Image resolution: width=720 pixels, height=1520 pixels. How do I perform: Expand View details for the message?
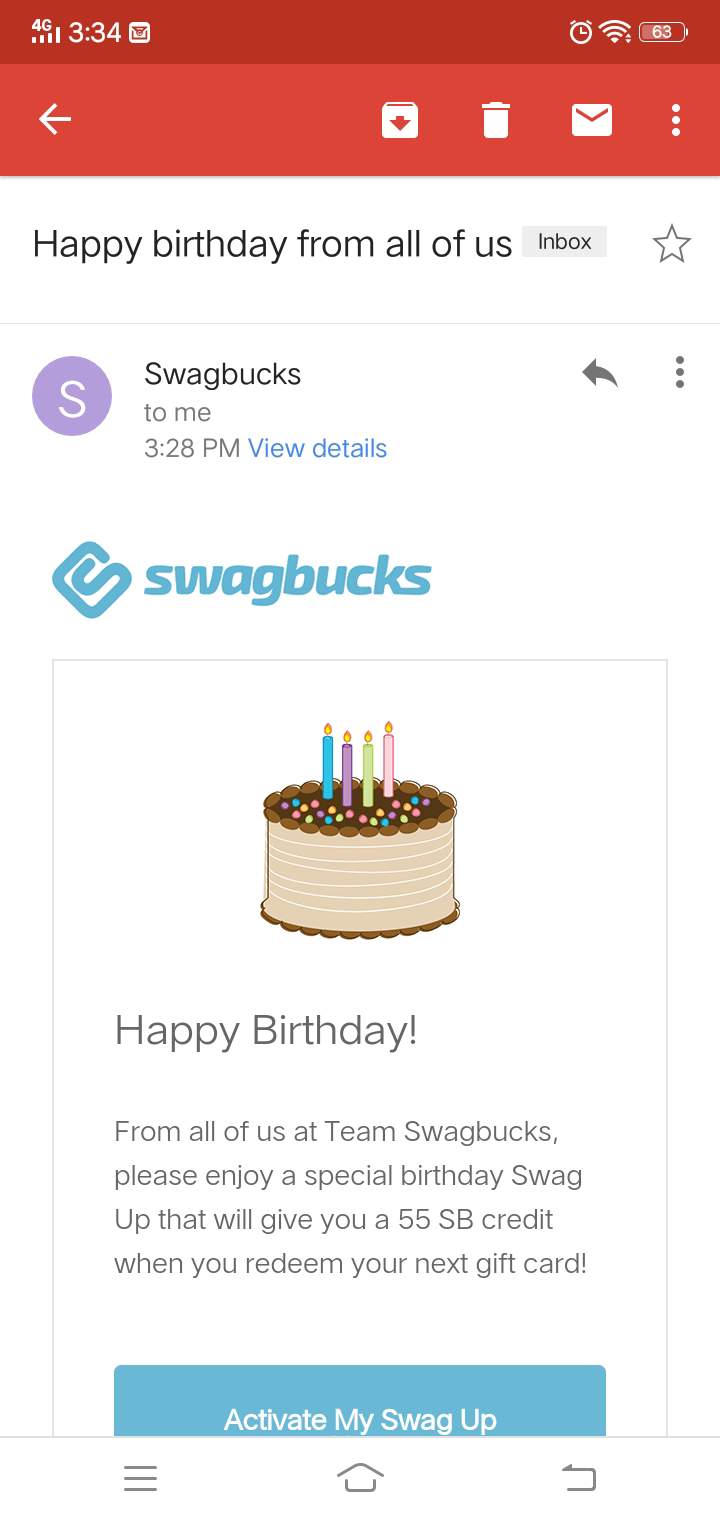coord(317,448)
